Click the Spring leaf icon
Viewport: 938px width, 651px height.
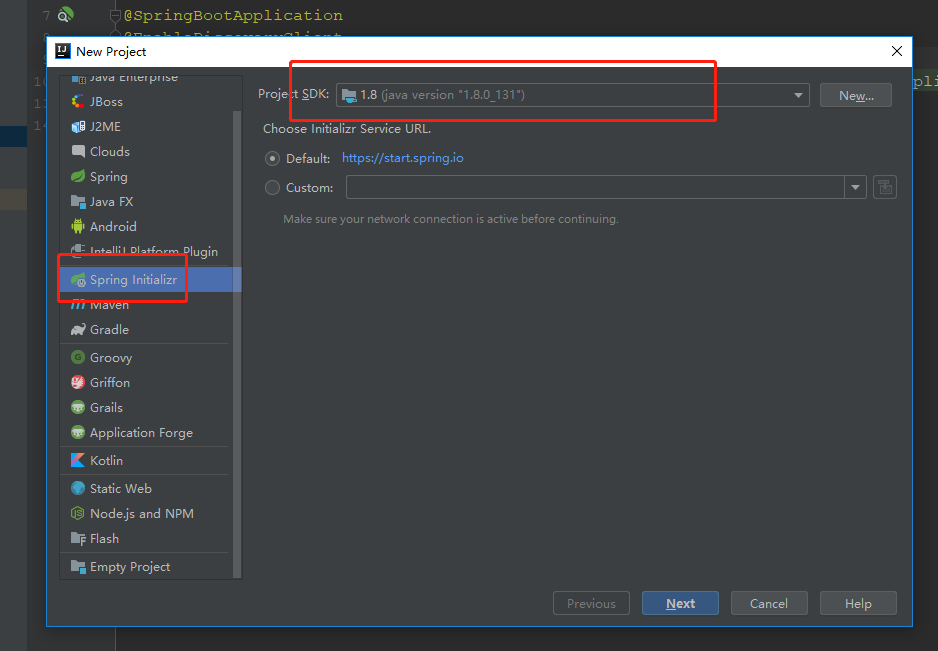pos(78,177)
